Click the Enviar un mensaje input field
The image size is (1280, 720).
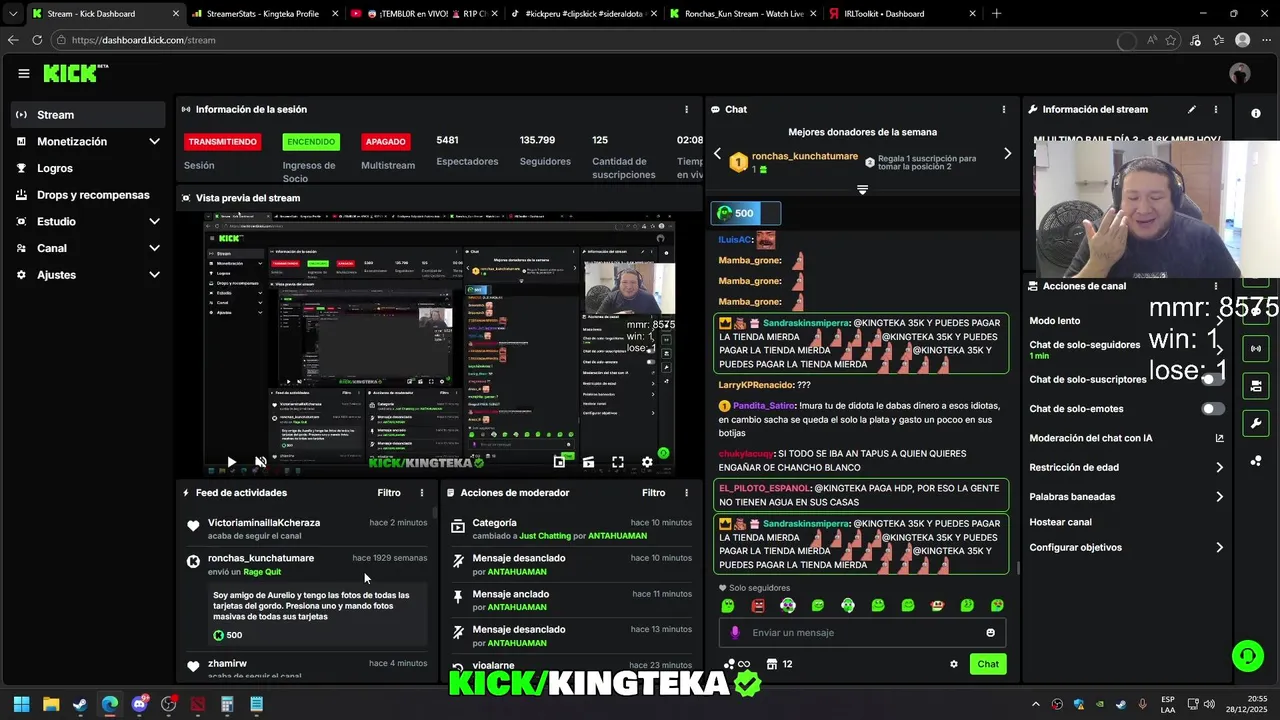pyautogui.click(x=862, y=632)
